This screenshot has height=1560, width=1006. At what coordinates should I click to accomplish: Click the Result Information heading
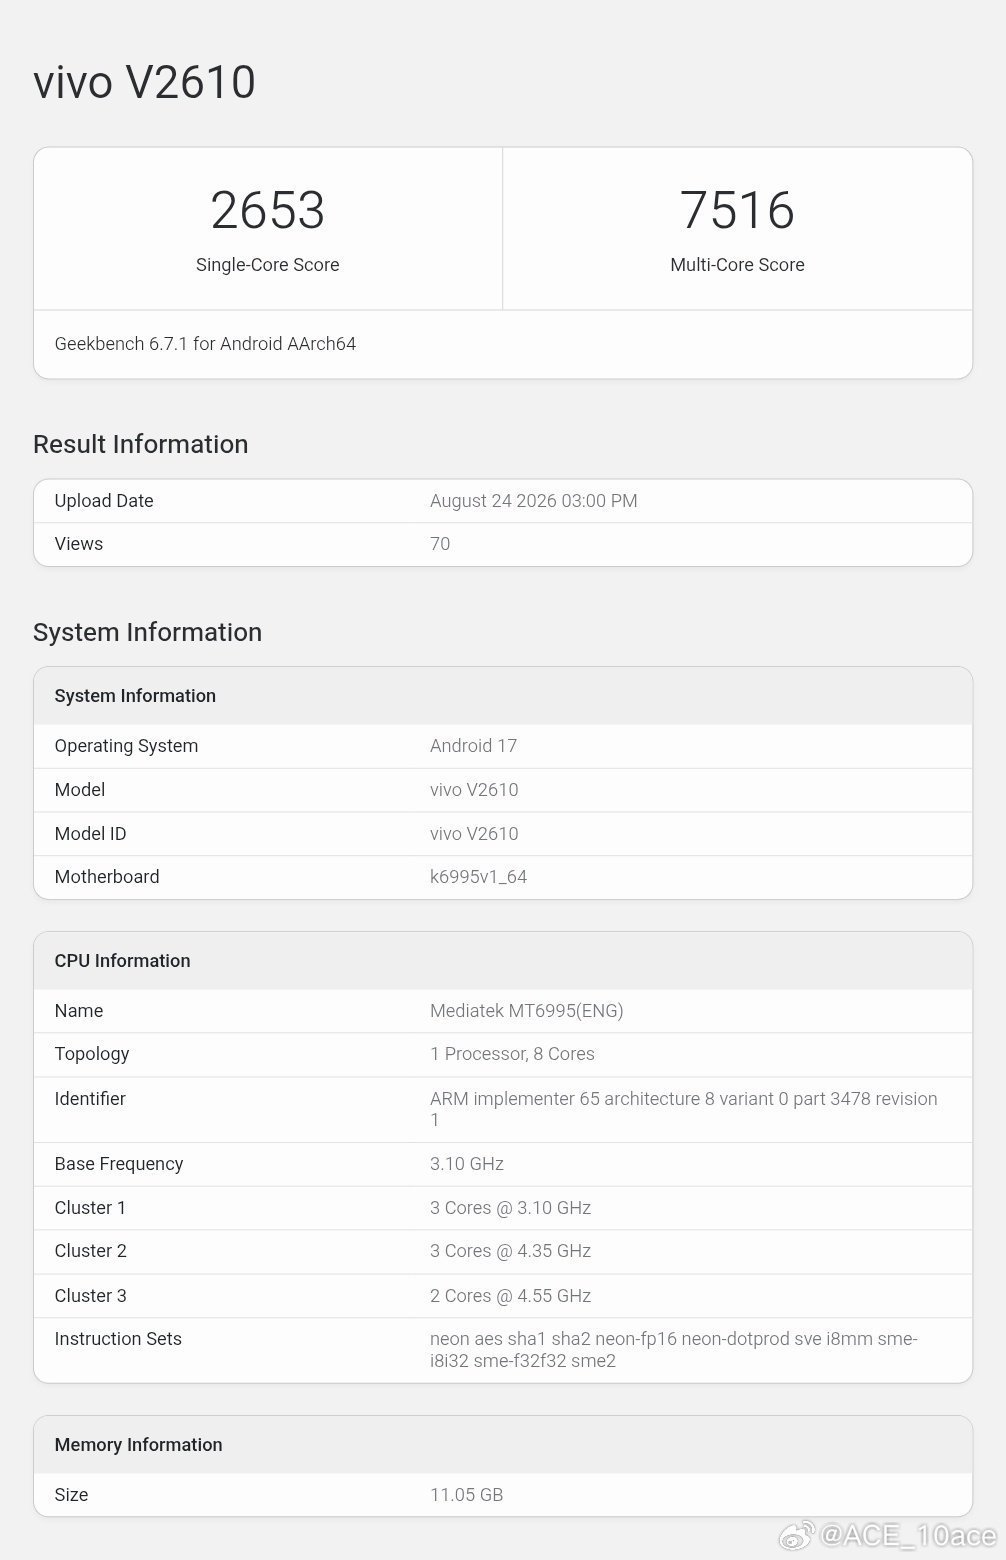(x=140, y=444)
